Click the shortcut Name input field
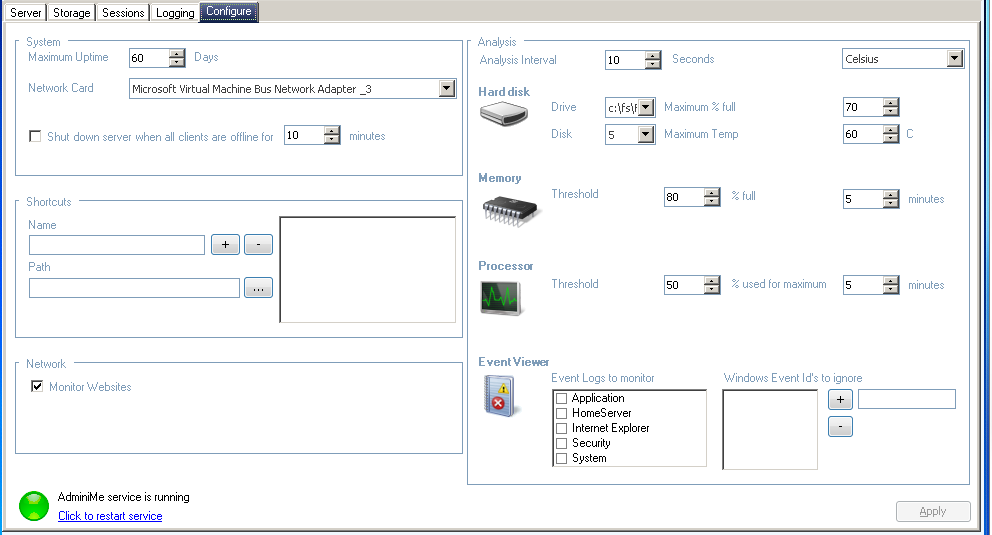The width and height of the screenshot is (992, 535). pos(117,245)
